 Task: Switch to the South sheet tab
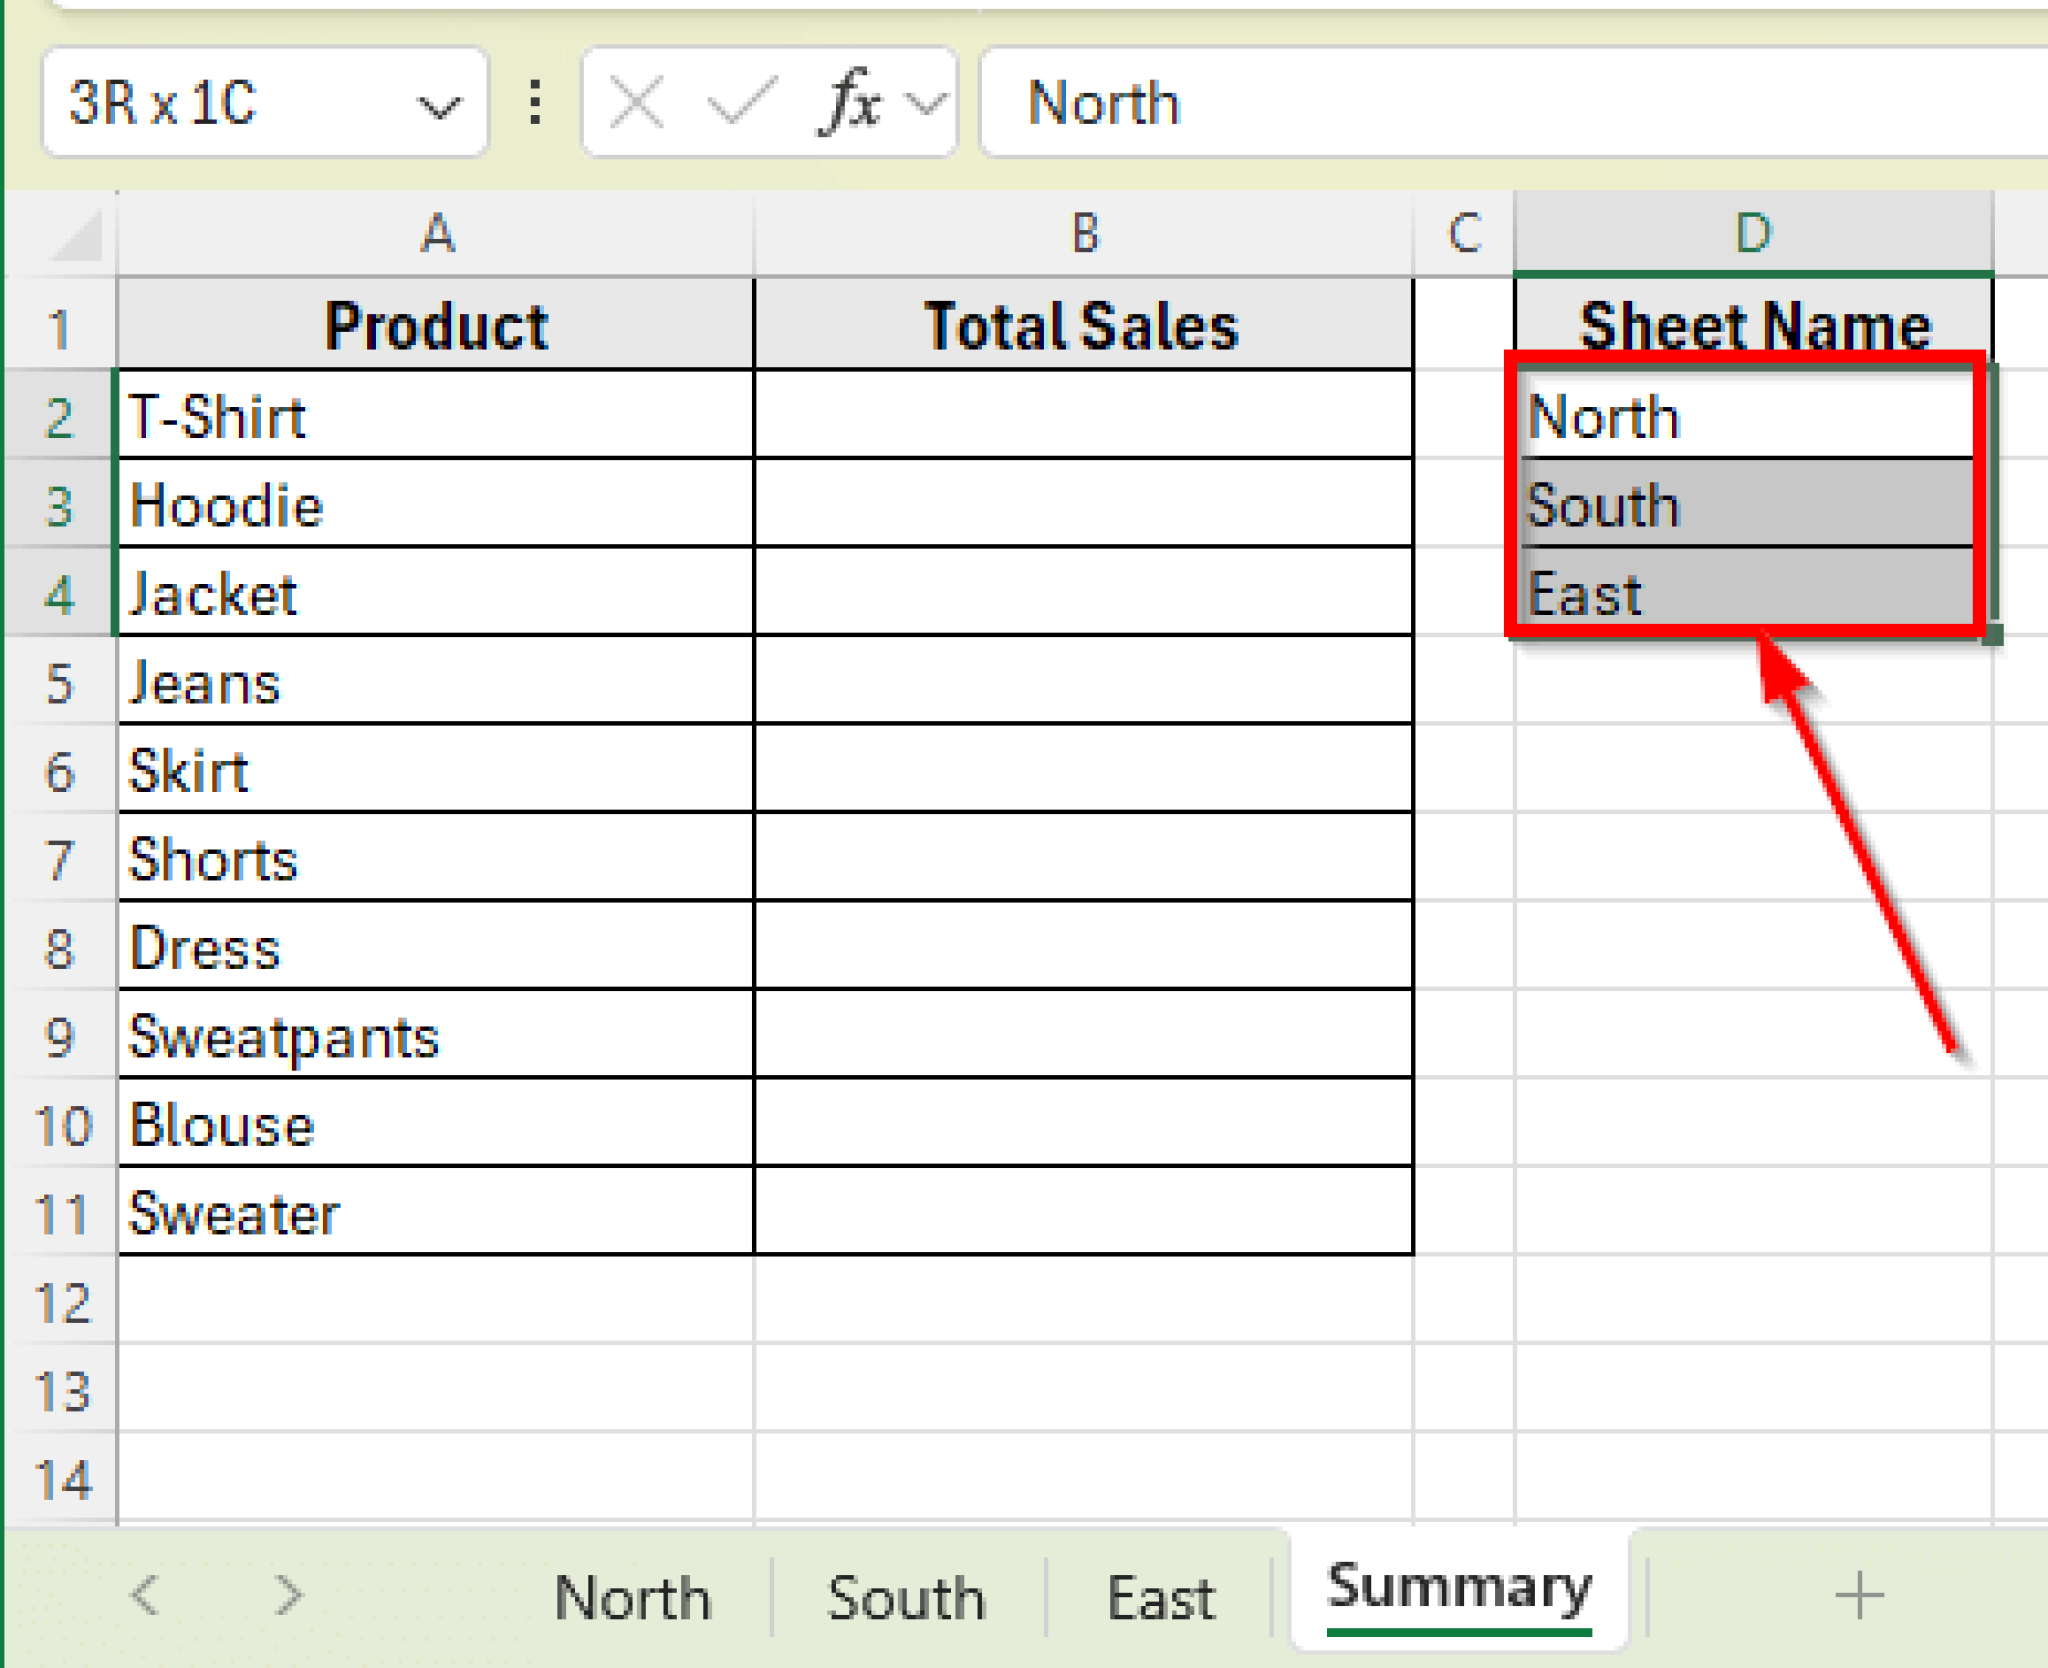click(902, 1596)
